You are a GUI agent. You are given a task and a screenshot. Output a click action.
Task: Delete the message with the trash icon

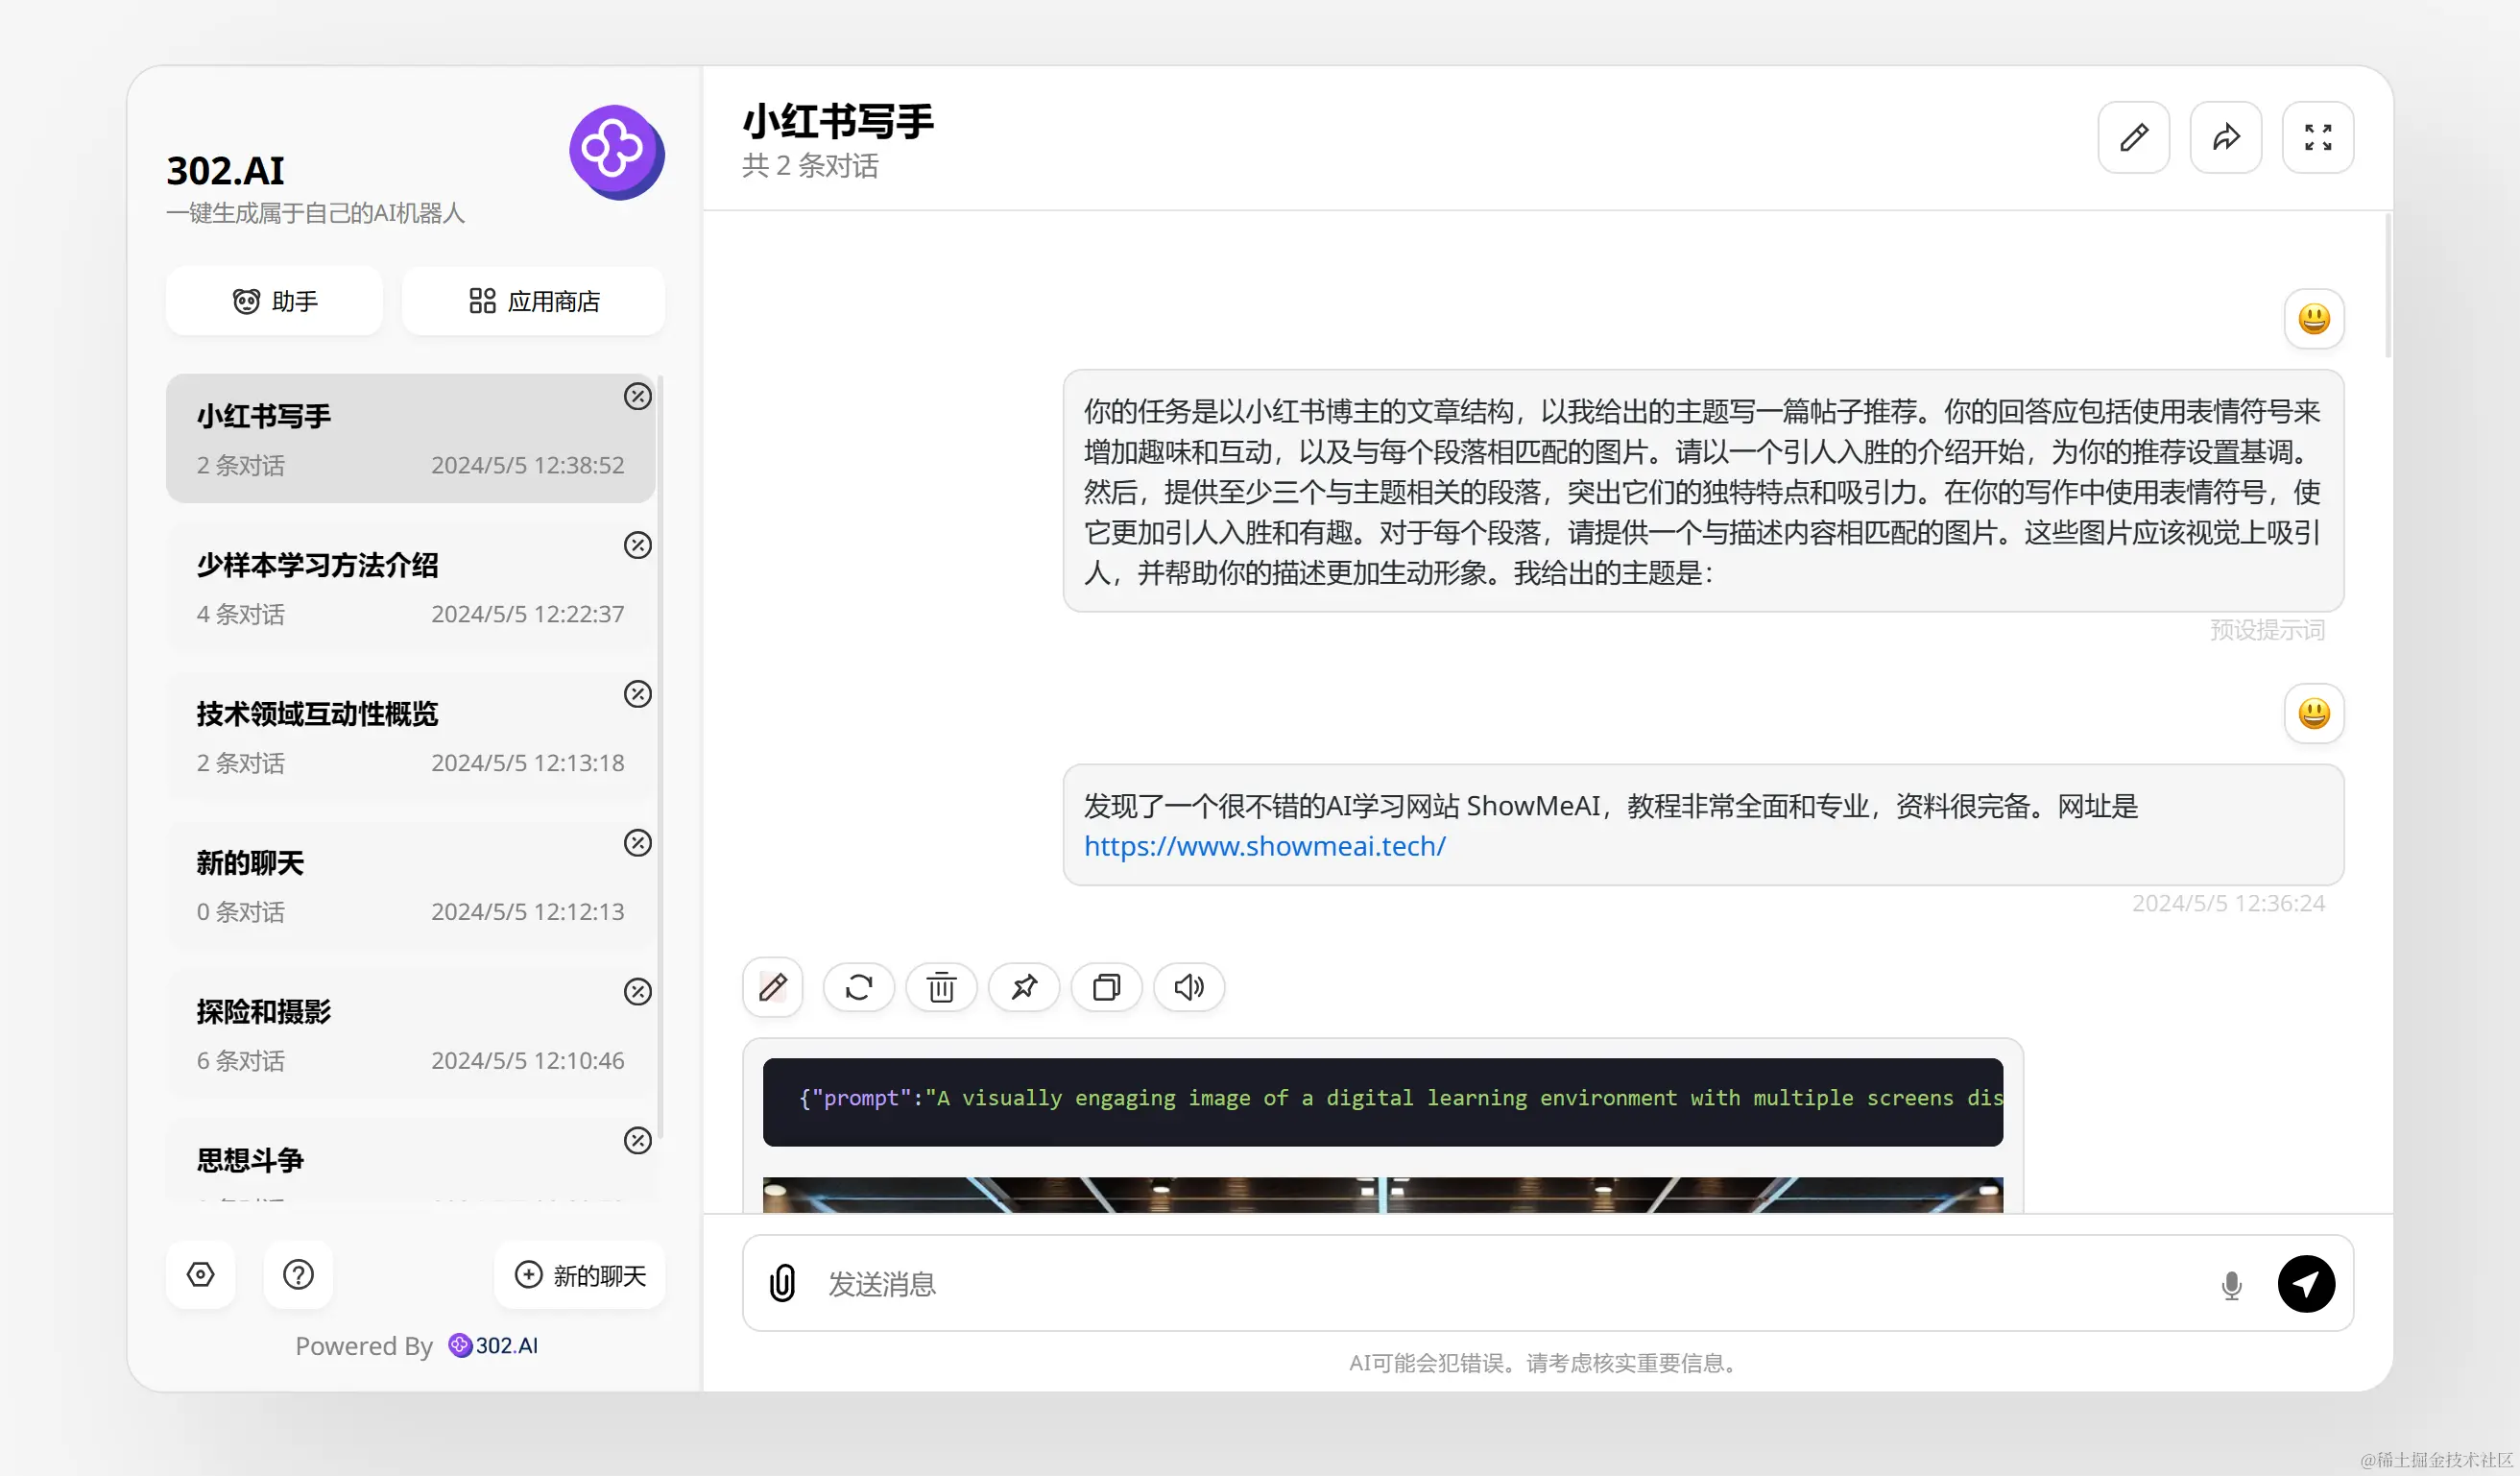[941, 987]
